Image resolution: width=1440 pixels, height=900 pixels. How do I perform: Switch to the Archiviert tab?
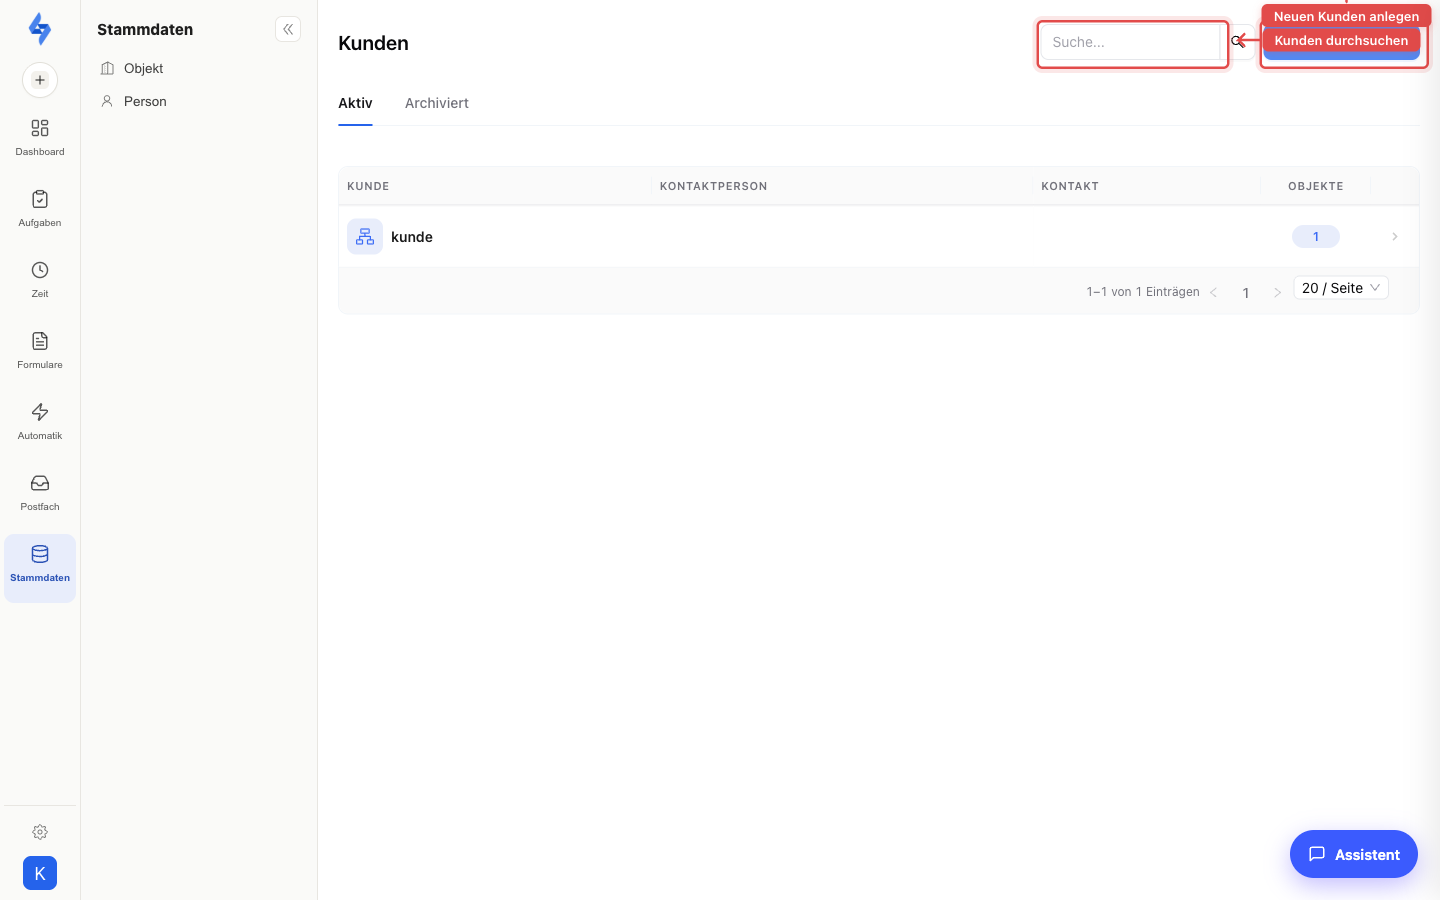pos(437,103)
